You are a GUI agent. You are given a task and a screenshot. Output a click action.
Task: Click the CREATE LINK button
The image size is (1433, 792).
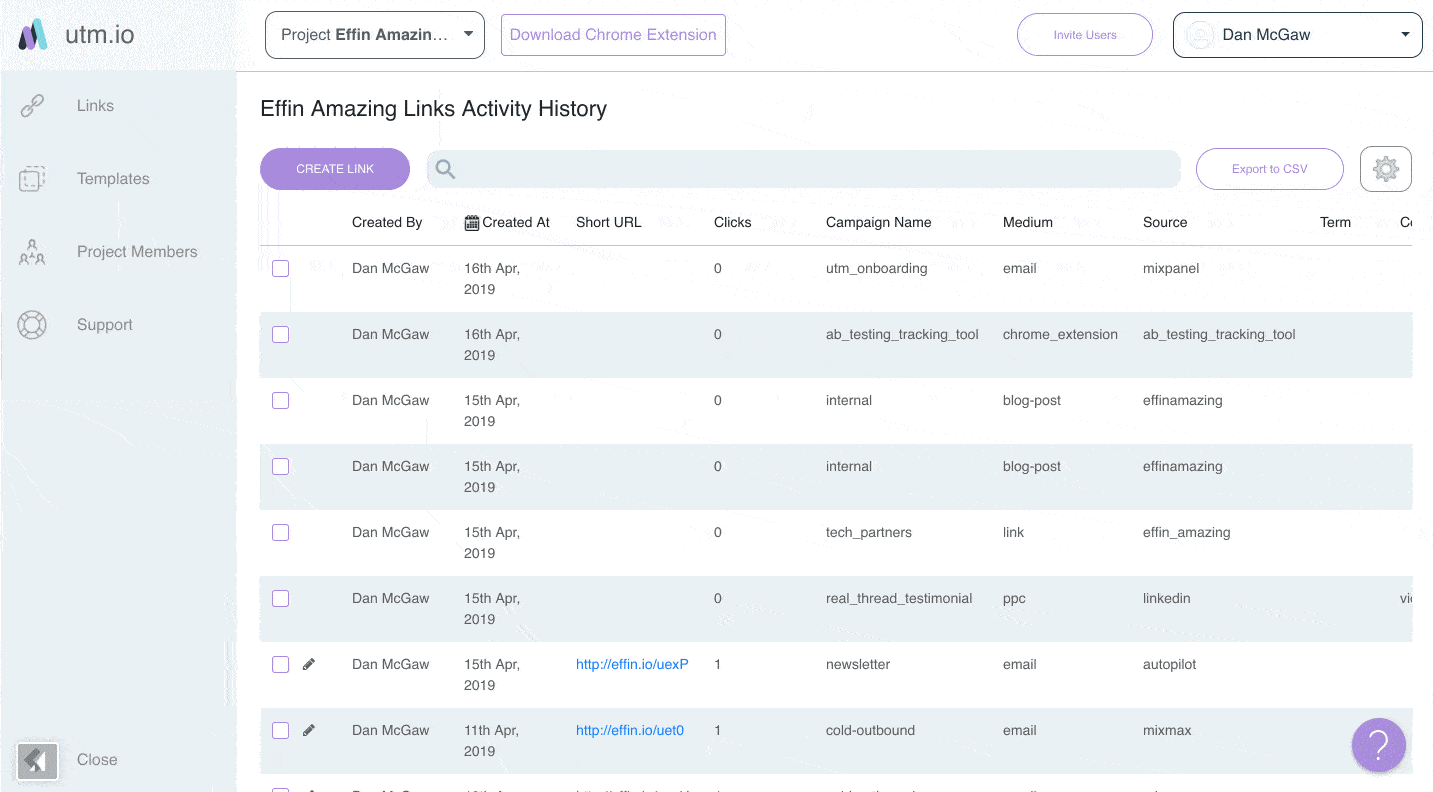pyautogui.click(x=335, y=169)
